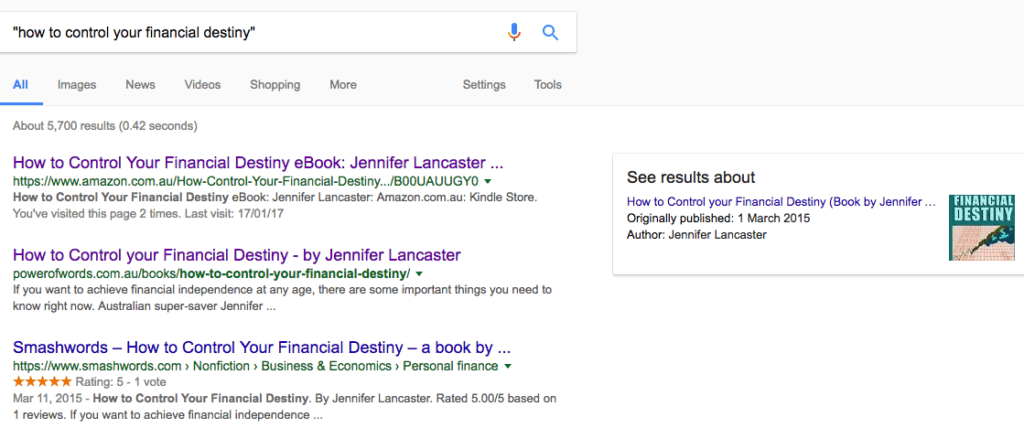Select the All results tab
1024x428 pixels.
click(20, 85)
